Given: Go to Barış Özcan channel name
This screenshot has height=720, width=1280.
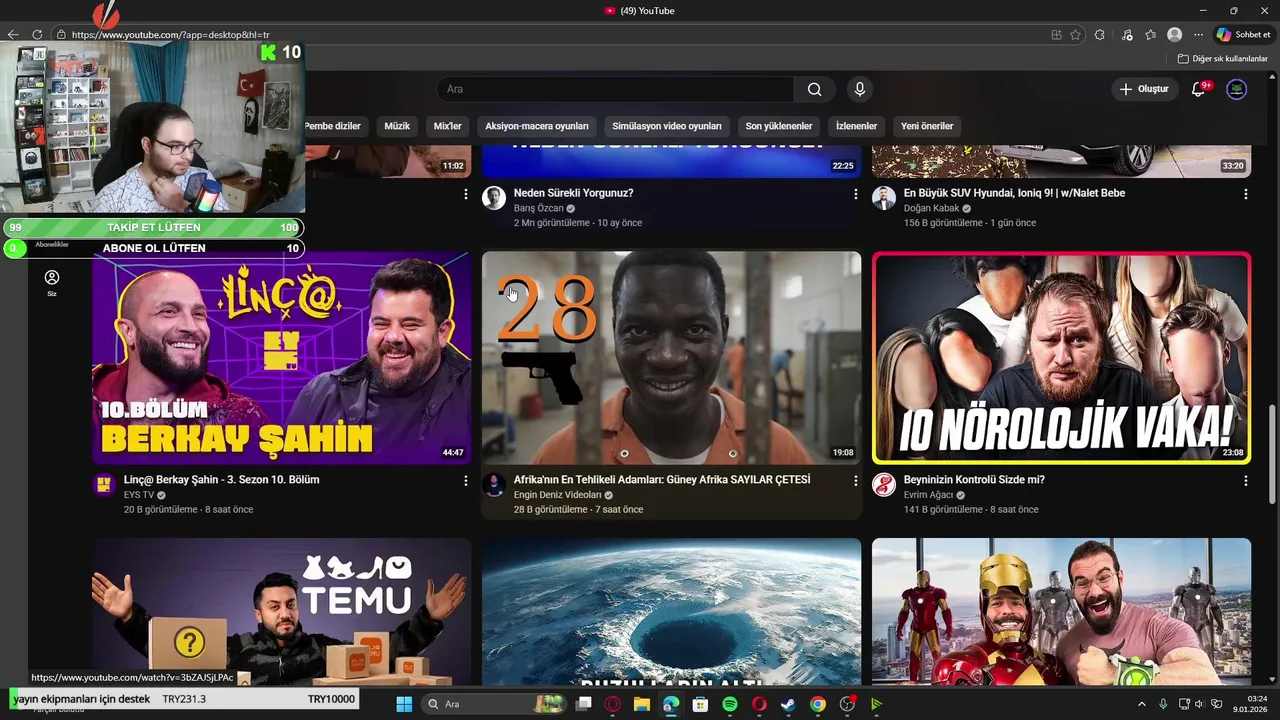Looking at the screenshot, I should pyautogui.click(x=538, y=208).
